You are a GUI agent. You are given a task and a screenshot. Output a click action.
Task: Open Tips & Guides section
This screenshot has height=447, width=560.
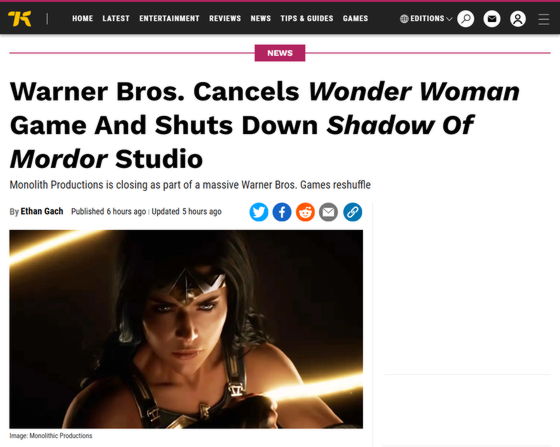[x=307, y=19]
